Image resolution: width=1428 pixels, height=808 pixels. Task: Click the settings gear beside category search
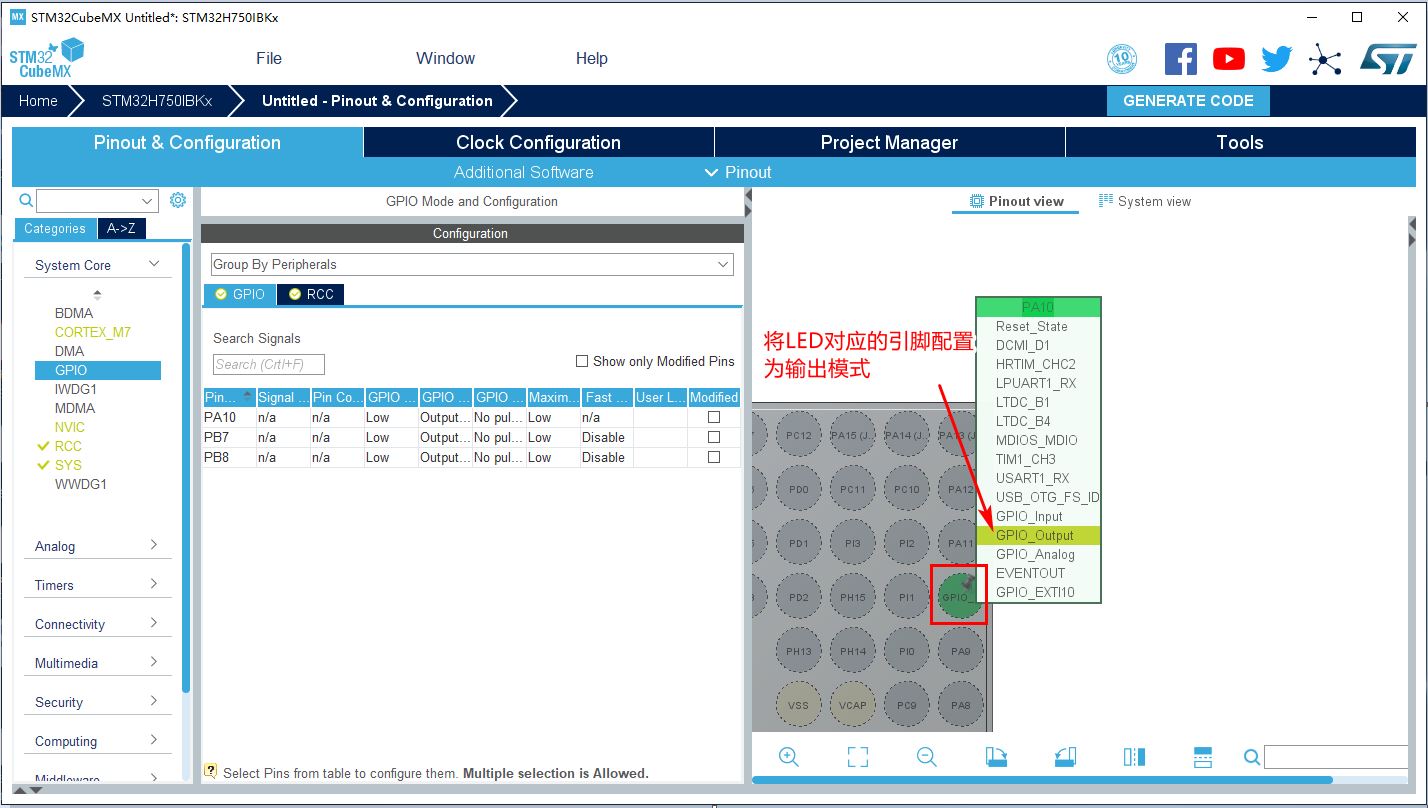[178, 200]
